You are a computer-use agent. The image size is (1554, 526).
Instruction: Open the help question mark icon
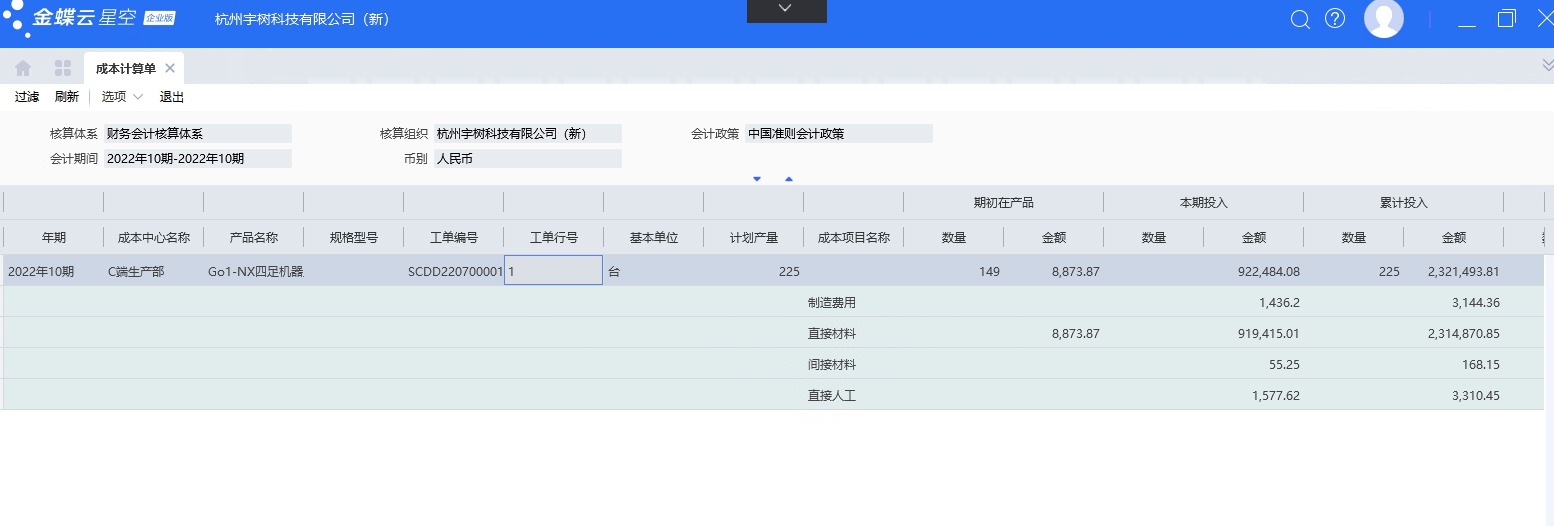(1335, 19)
